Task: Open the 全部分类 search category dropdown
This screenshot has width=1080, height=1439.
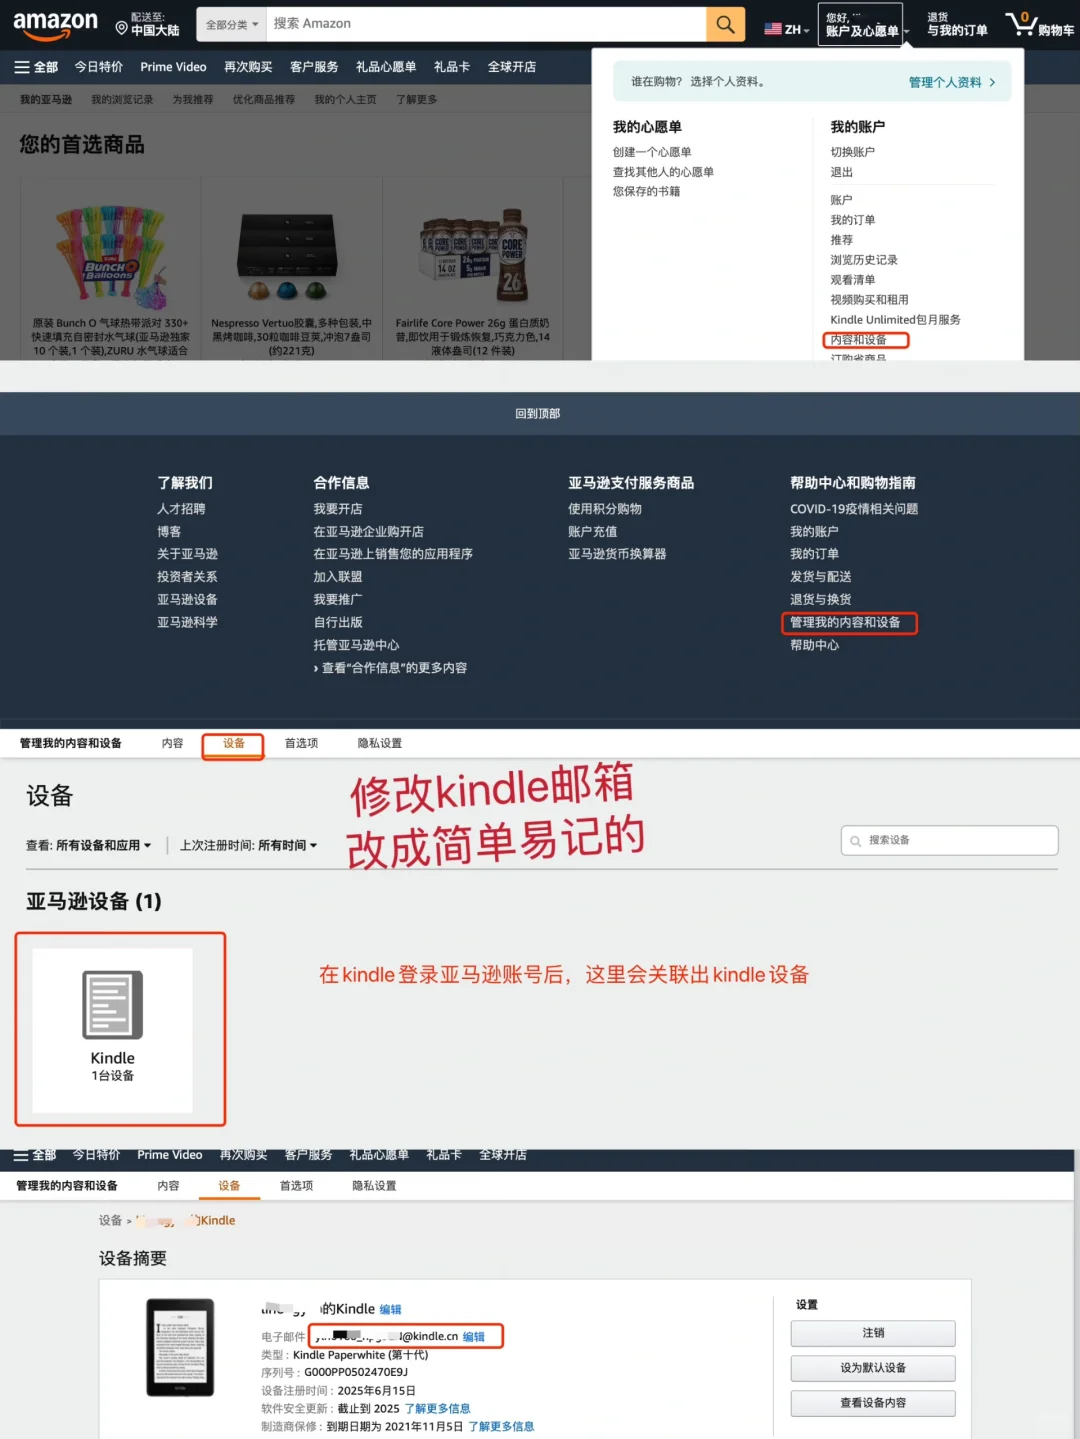Action: 232,24
